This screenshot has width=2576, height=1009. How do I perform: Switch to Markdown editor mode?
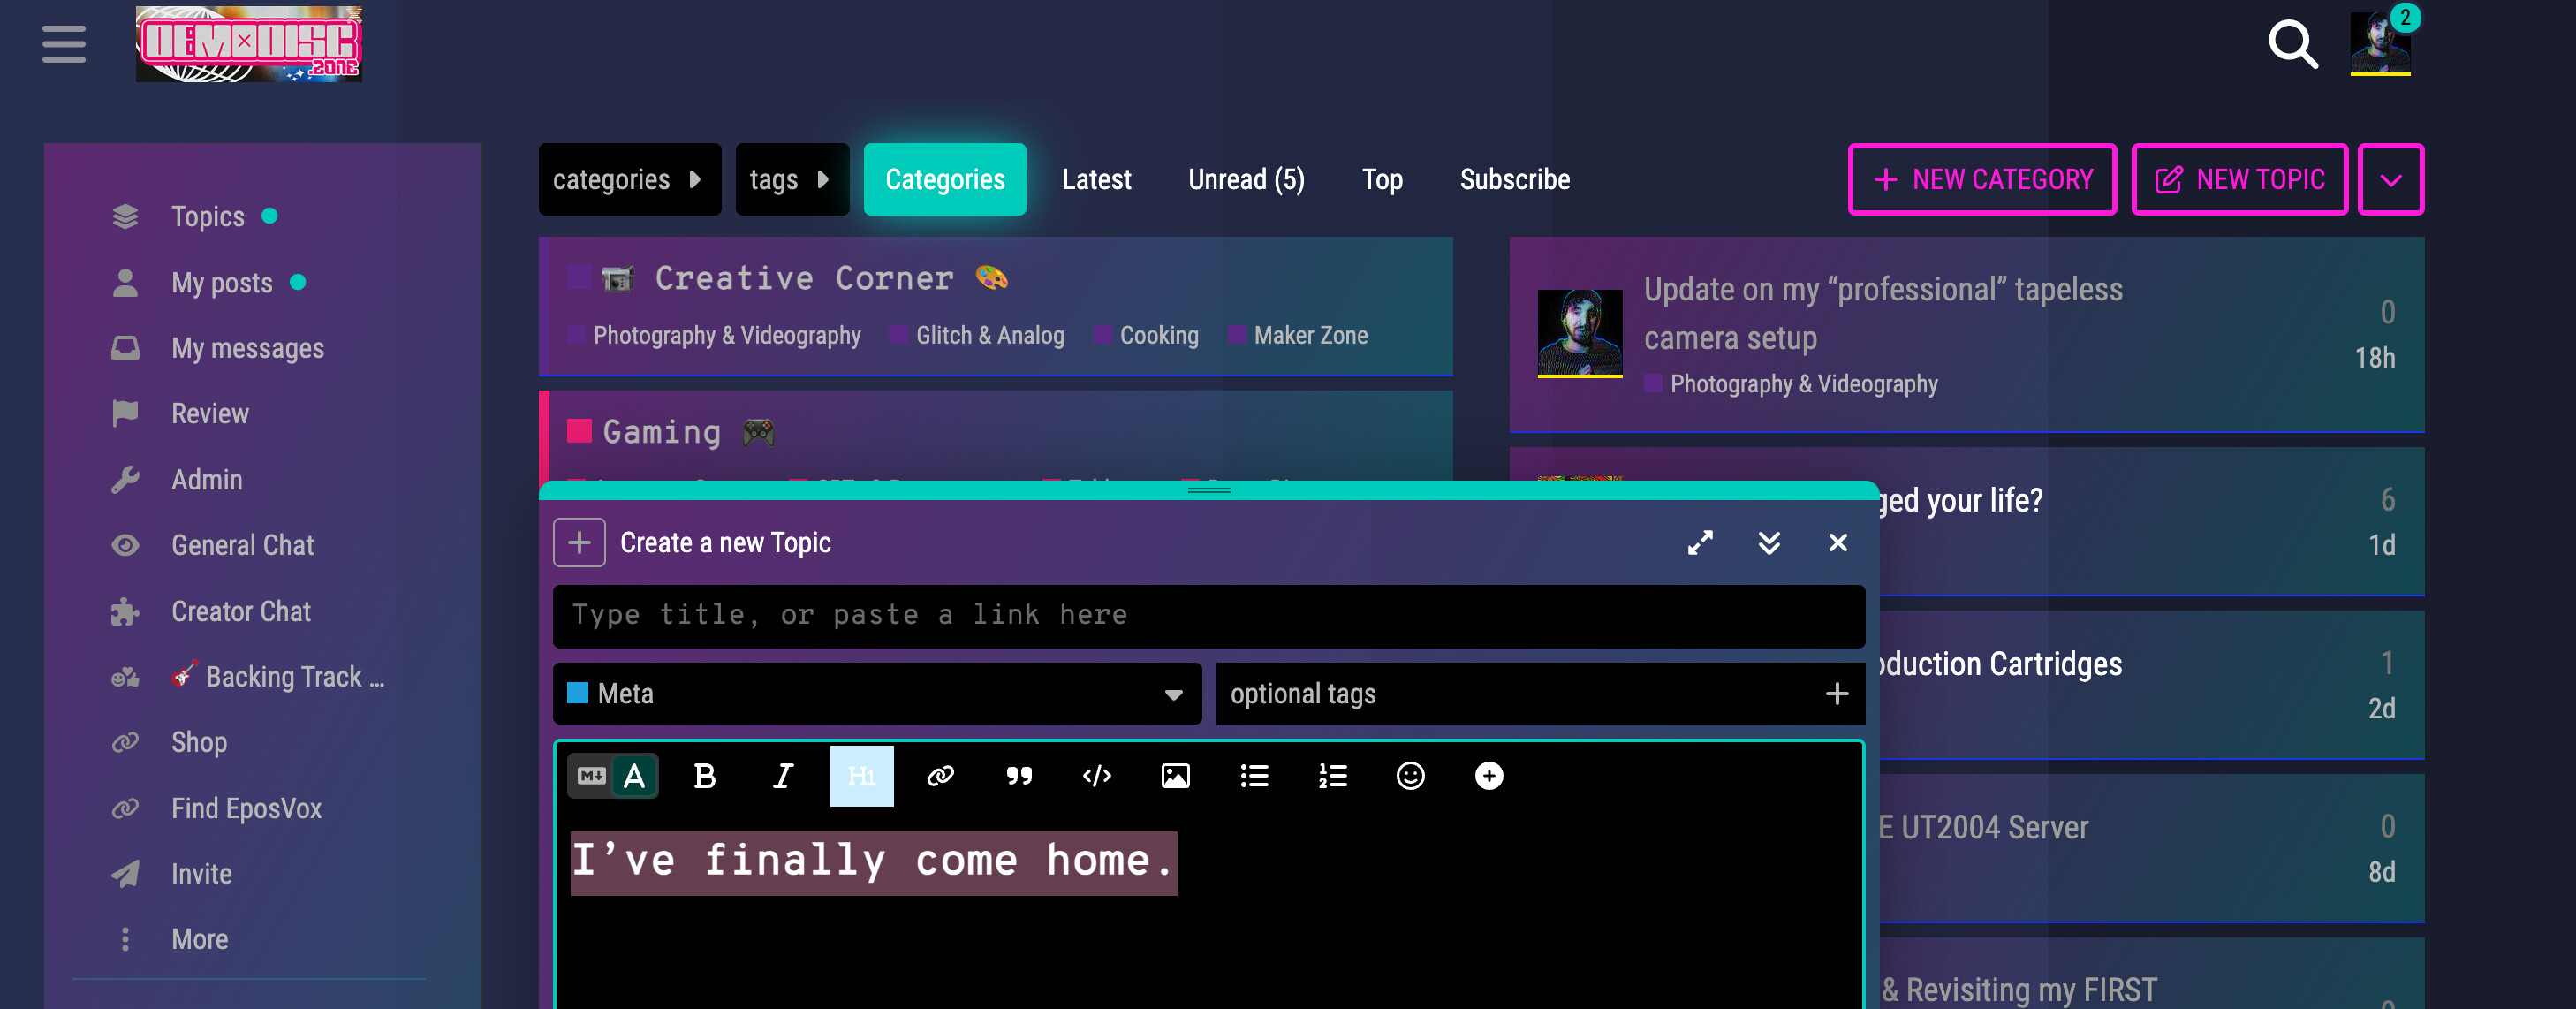click(x=591, y=776)
